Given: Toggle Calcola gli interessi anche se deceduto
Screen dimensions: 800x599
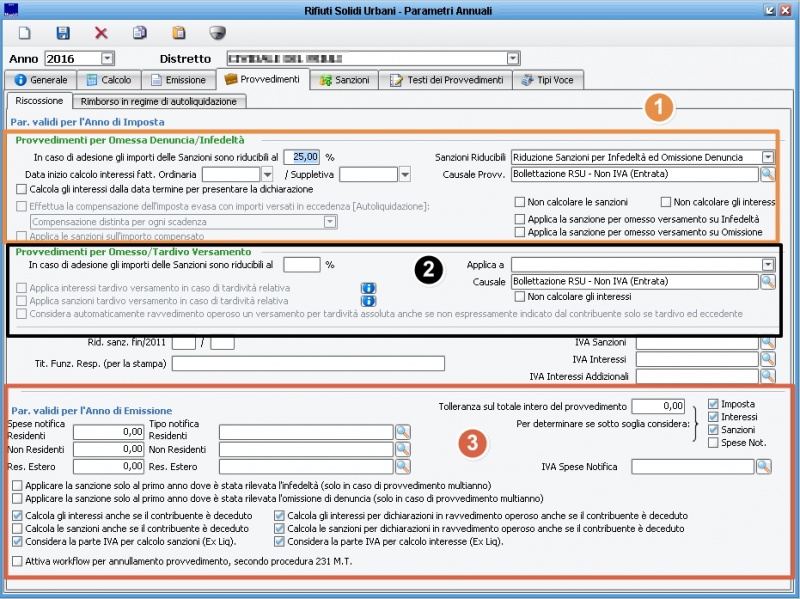Looking at the screenshot, I should [17, 515].
